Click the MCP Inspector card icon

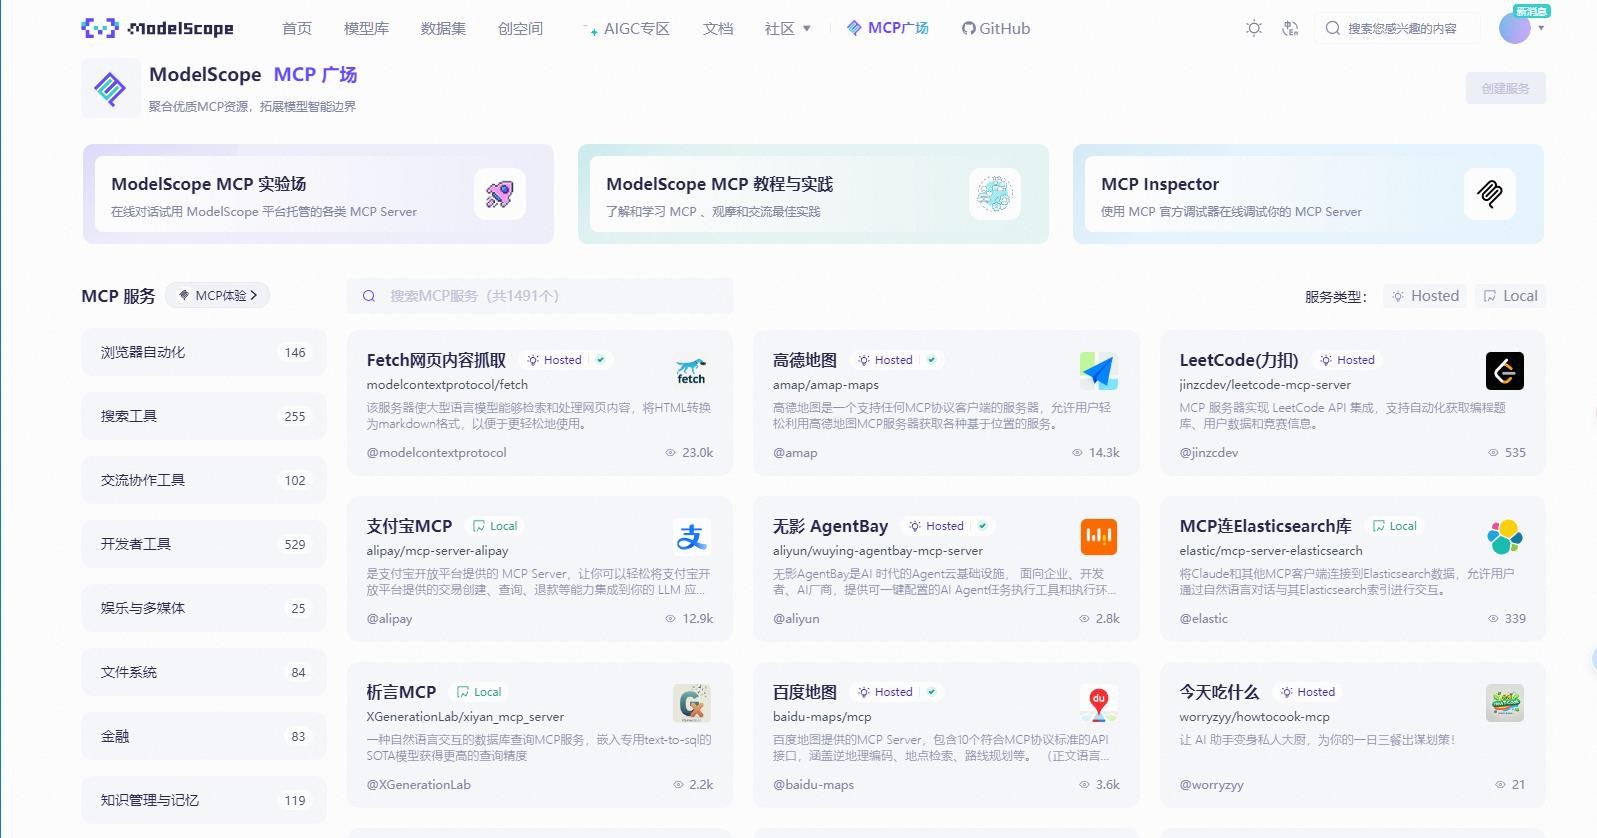click(x=1490, y=193)
